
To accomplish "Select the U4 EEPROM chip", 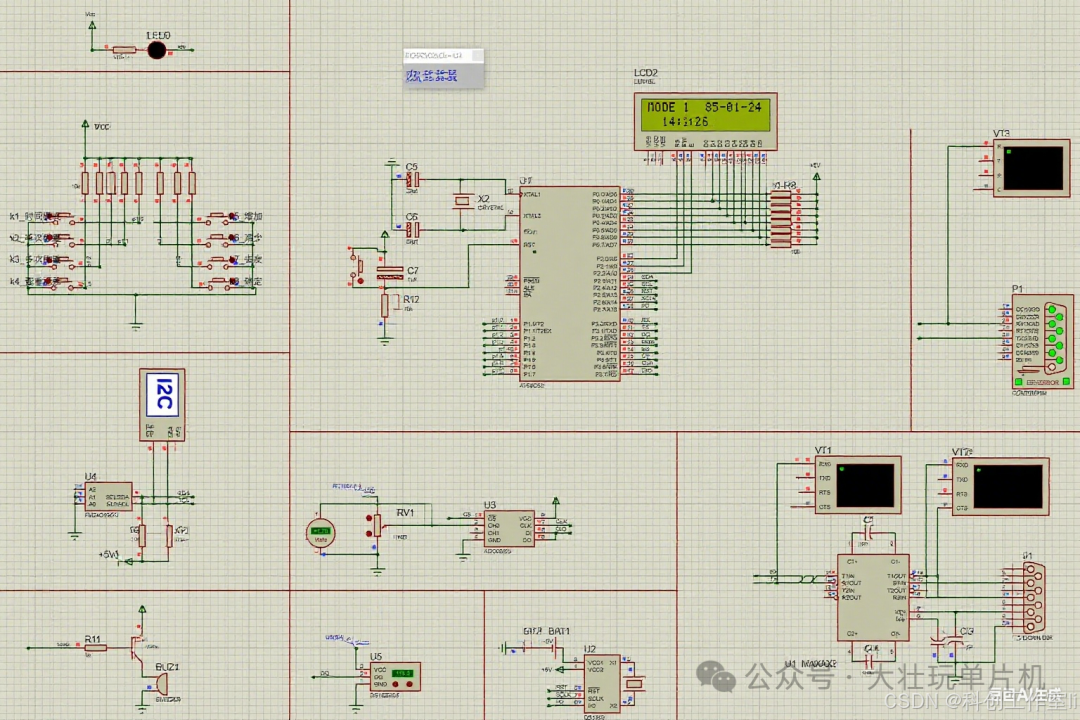I will coord(108,496).
